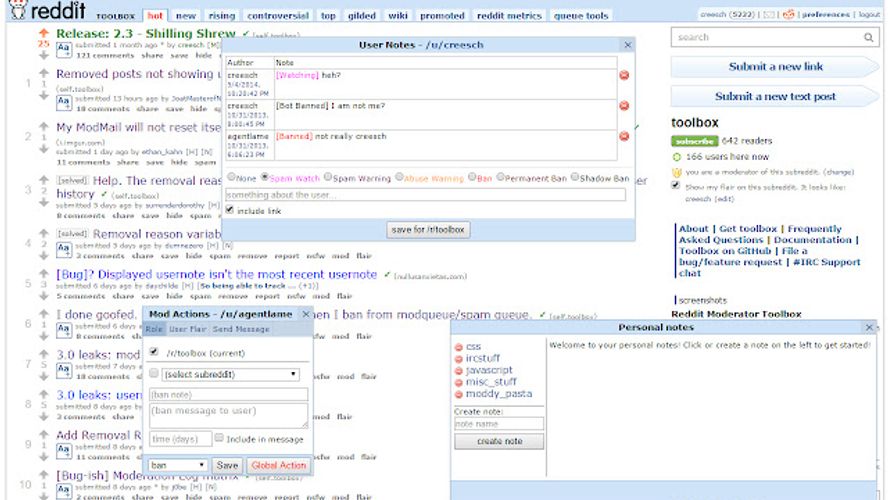Toggle the 'include link' checkbox
The image size is (888, 500).
(229, 210)
